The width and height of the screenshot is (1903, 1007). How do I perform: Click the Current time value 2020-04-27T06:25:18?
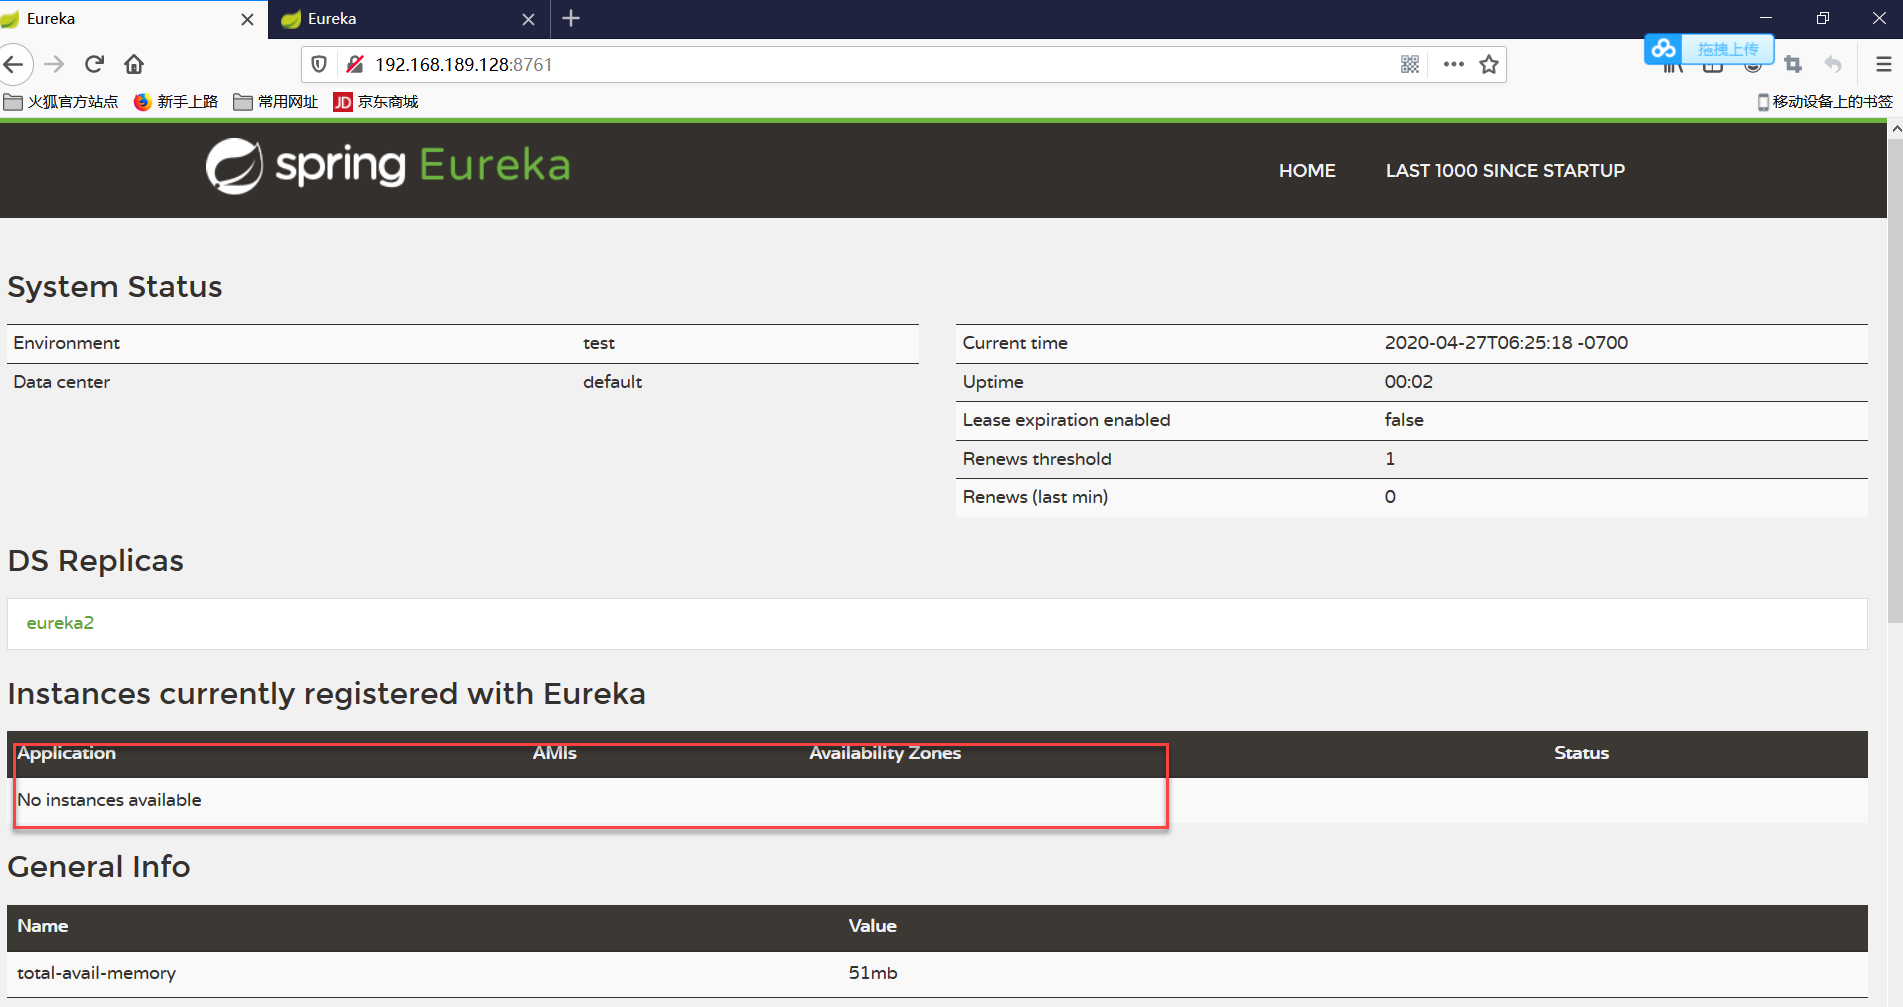pos(1506,343)
